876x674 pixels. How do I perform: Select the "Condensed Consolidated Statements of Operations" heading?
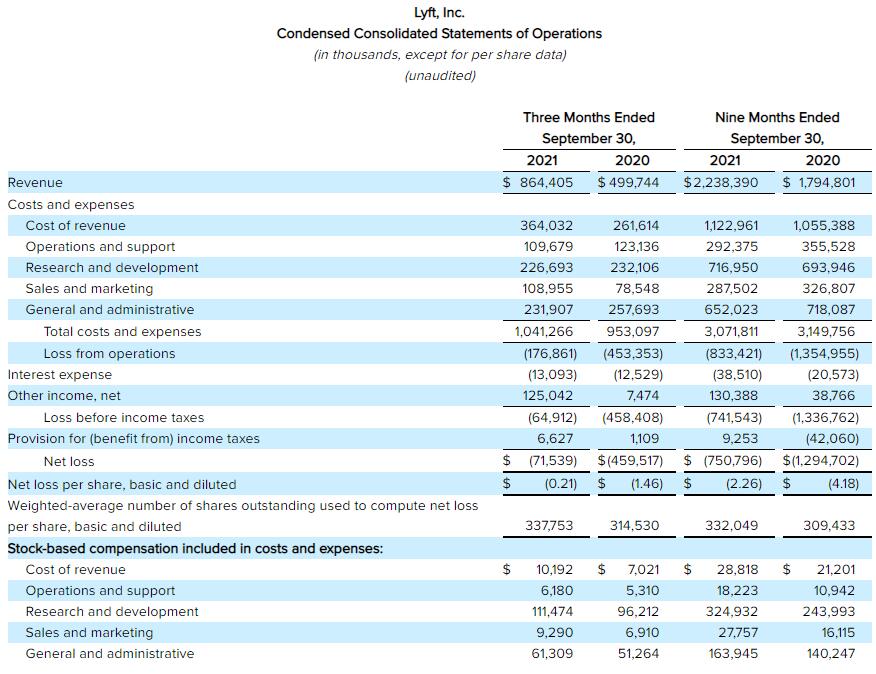pos(439,34)
